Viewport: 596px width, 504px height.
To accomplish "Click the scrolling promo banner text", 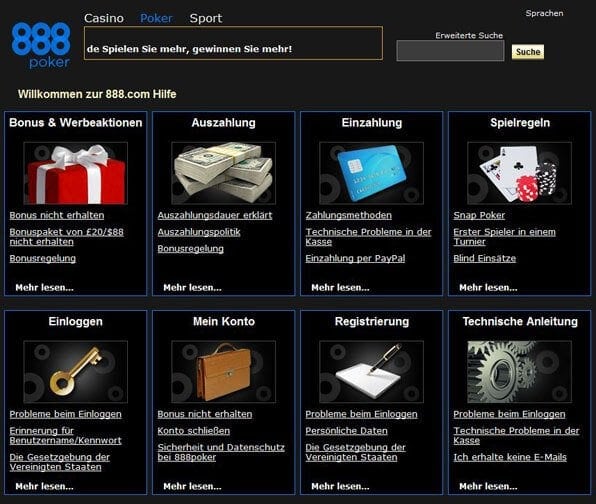I will point(189,49).
